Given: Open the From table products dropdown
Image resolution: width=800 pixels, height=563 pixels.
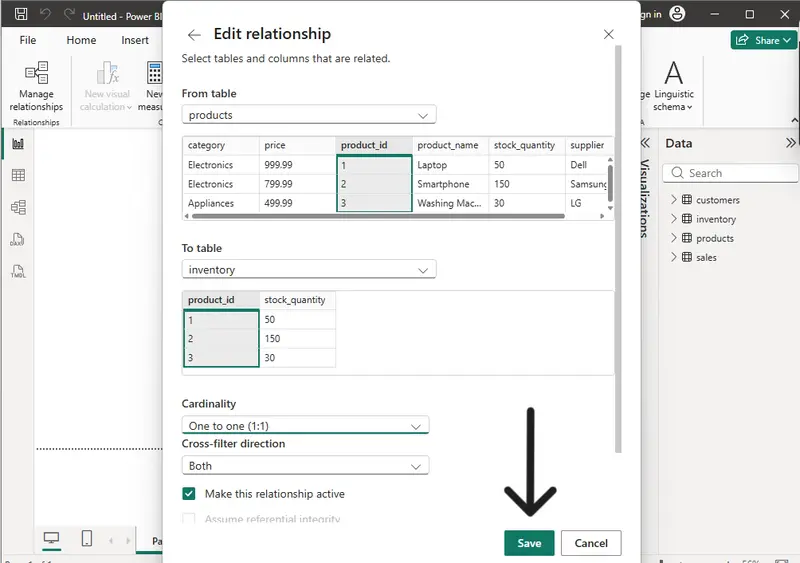Looking at the screenshot, I should [309, 115].
